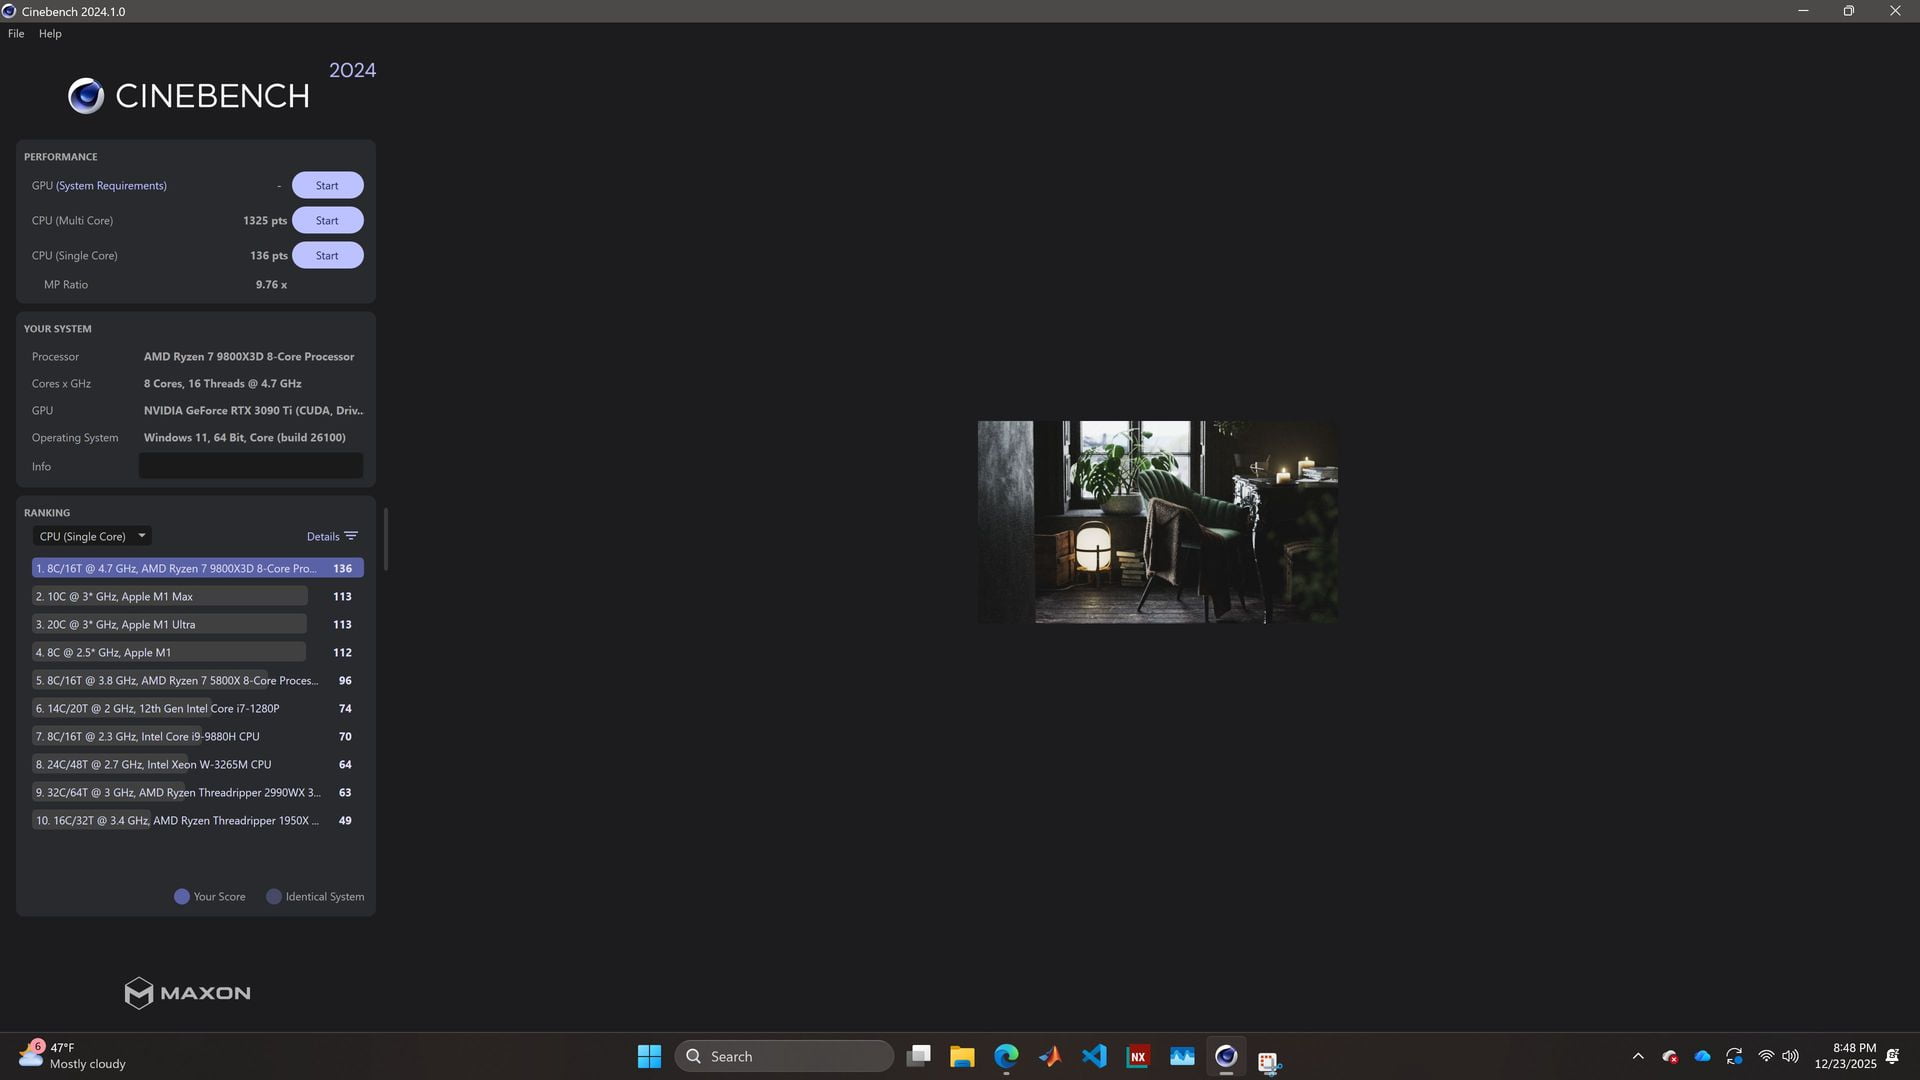Open the blue chart app in taskbar
This screenshot has height=1080, width=1920.
pos(1182,1056)
